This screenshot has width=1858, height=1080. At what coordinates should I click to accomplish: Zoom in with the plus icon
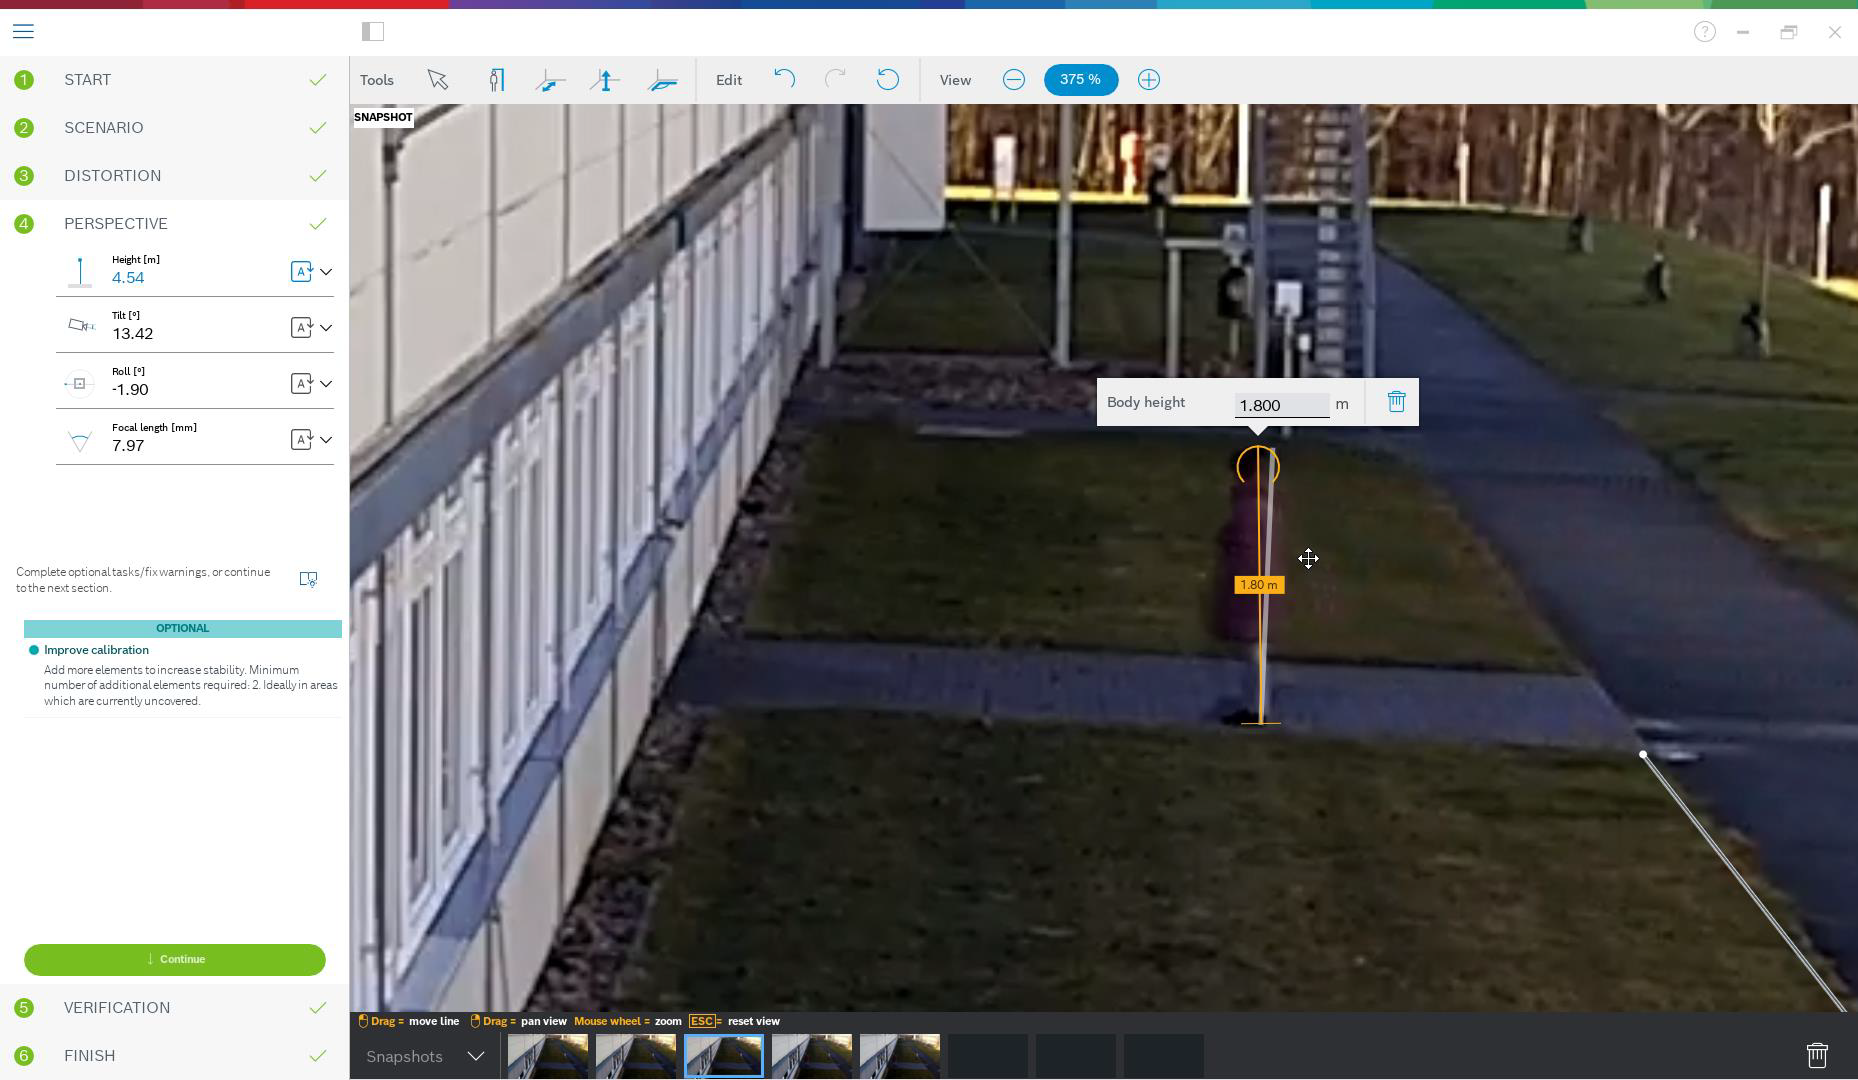click(x=1148, y=80)
